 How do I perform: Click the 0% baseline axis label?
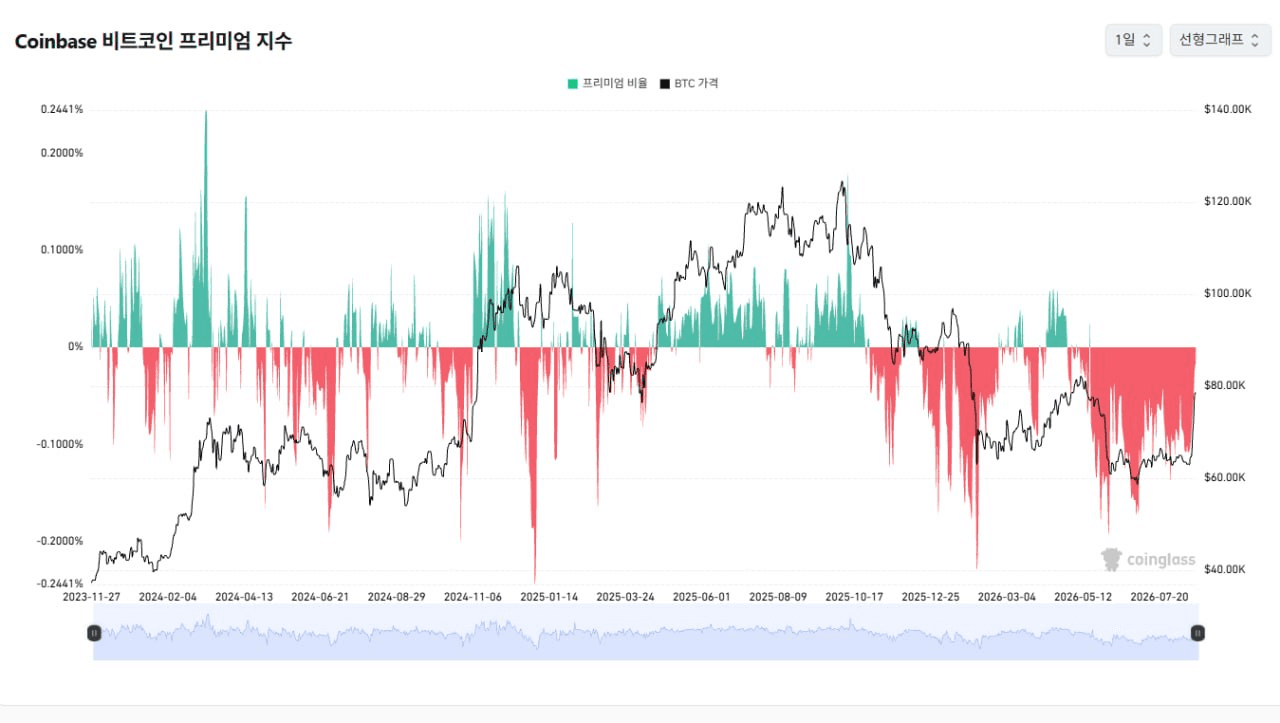pyautogui.click(x=76, y=347)
